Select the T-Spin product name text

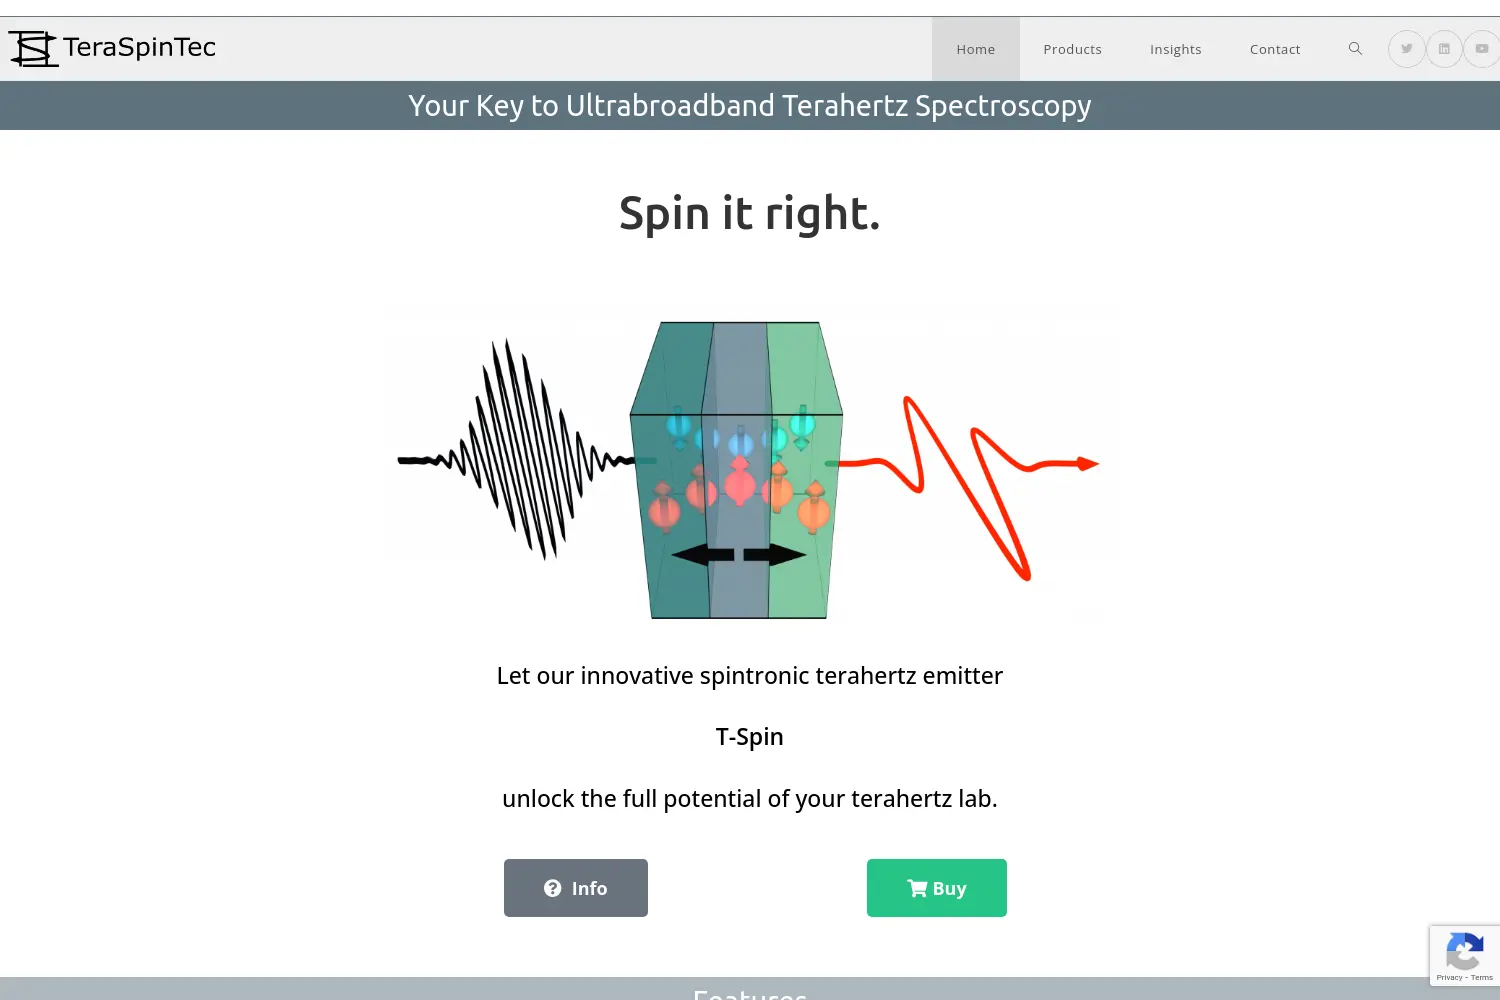750,737
